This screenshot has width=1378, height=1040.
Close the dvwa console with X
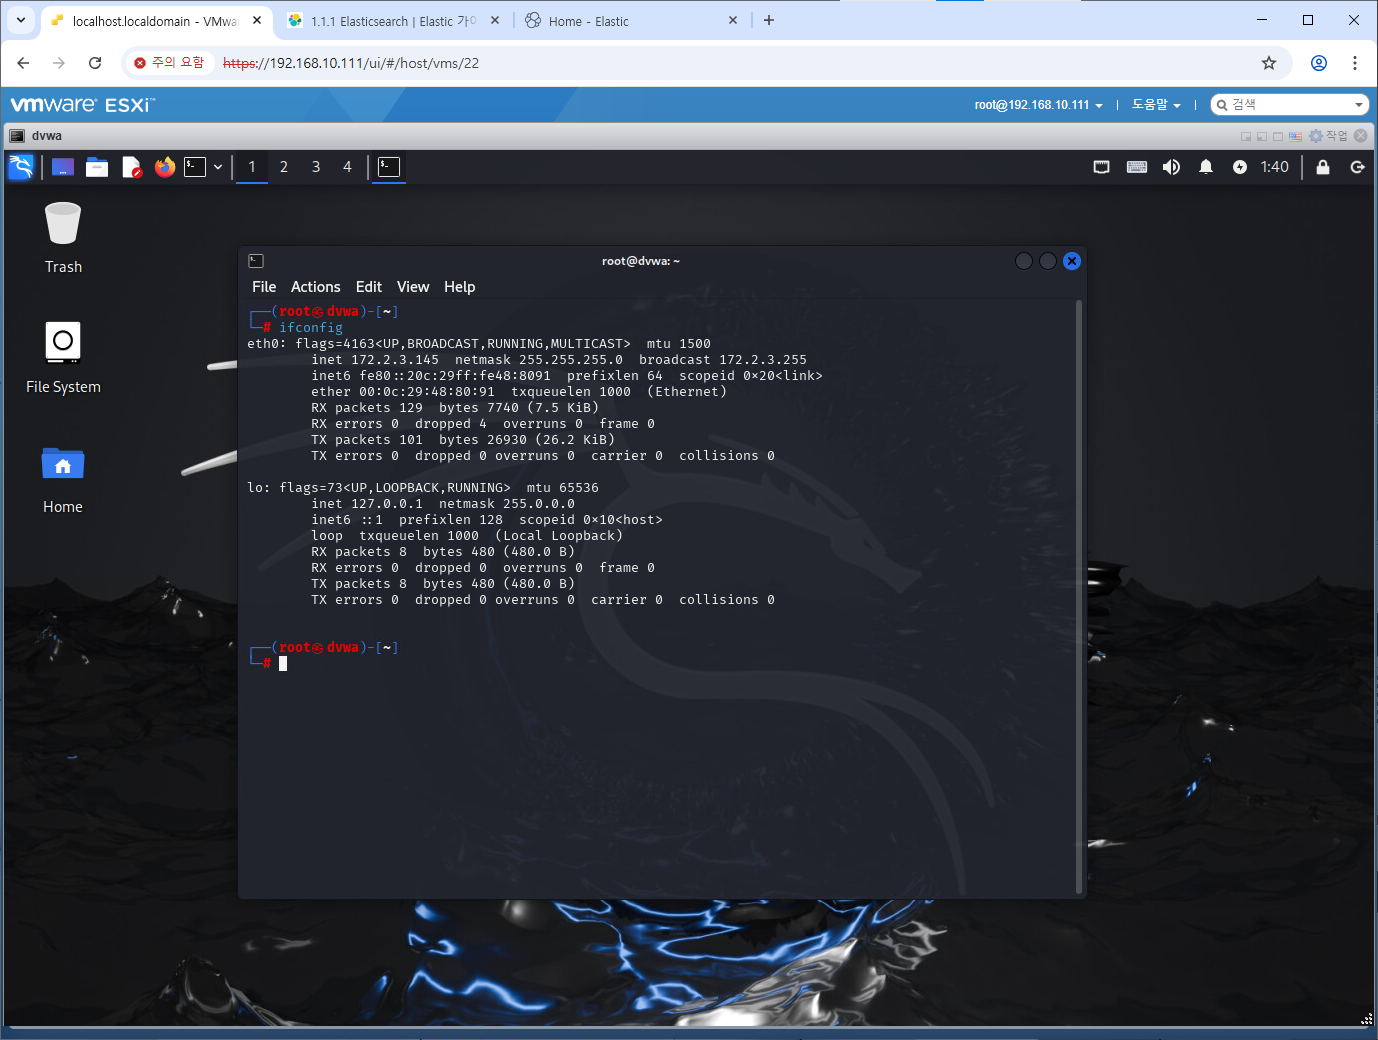[x=1361, y=136]
